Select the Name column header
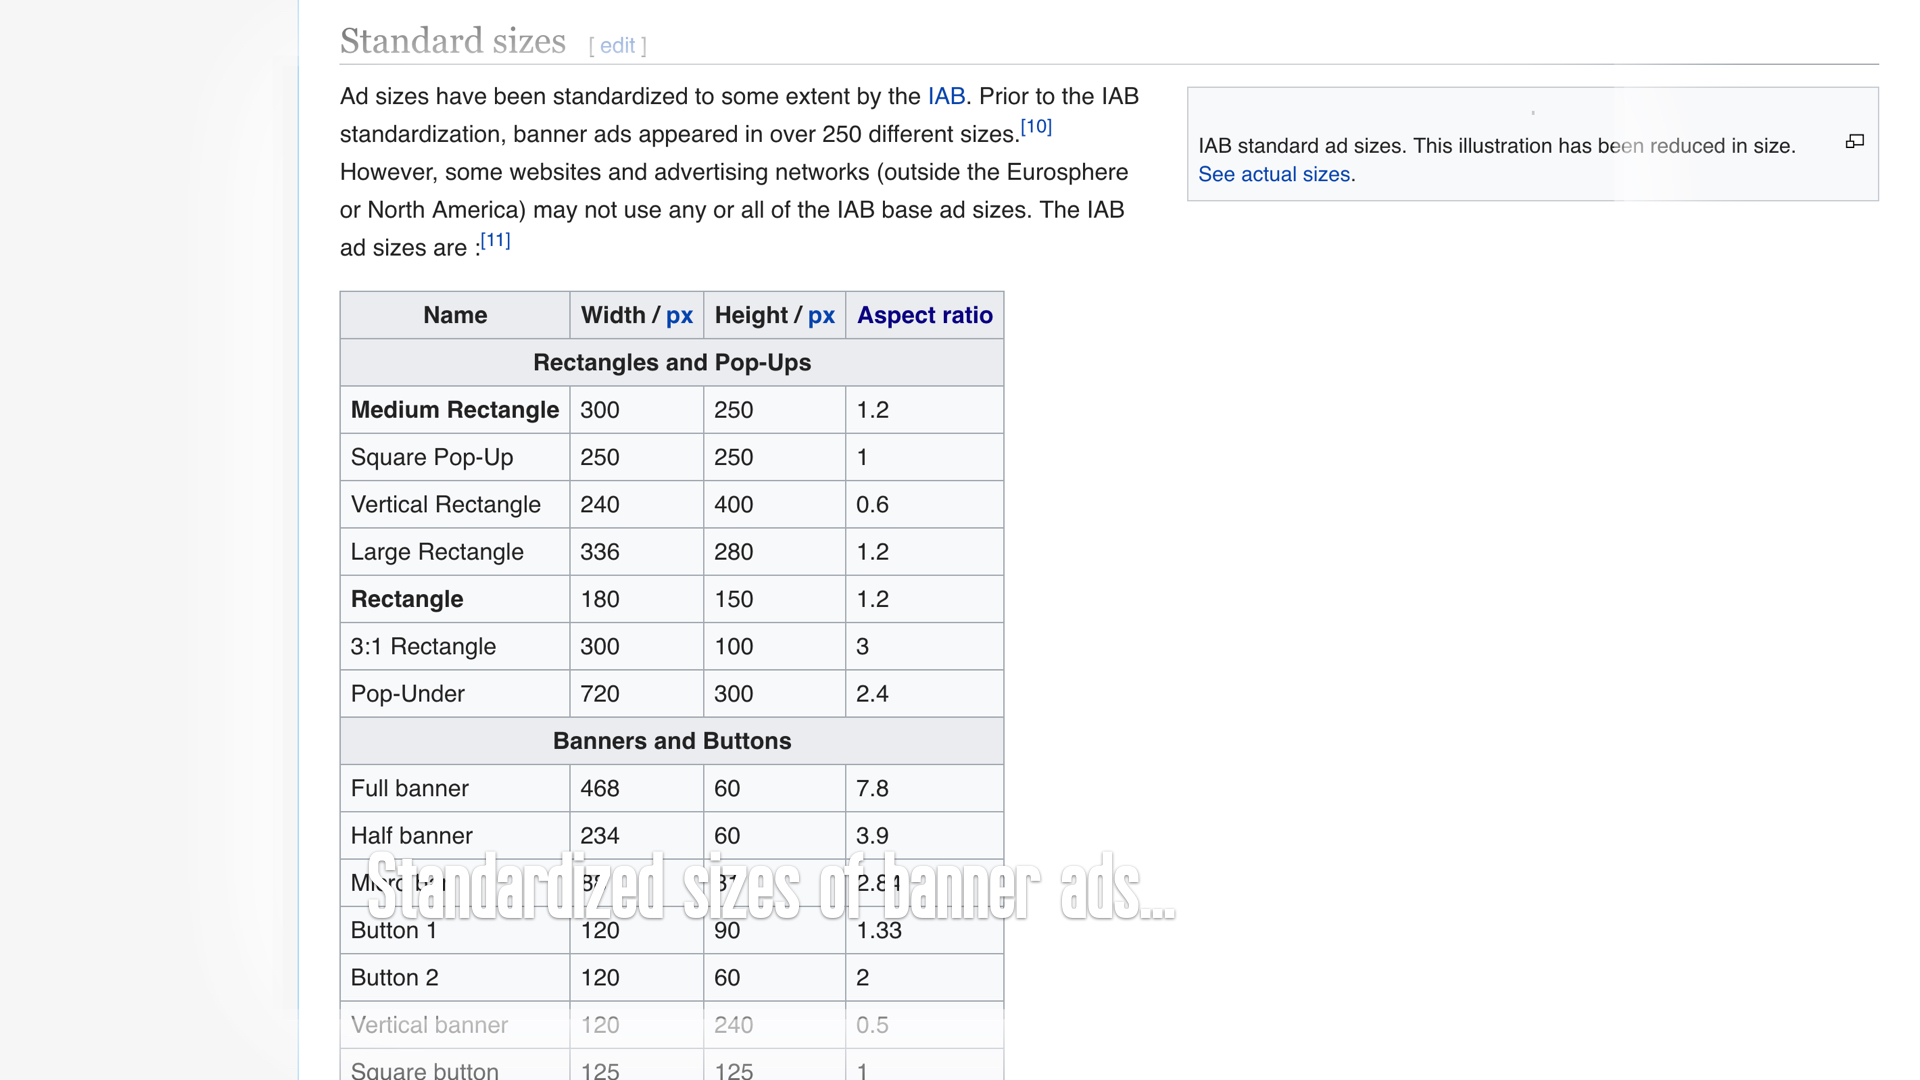This screenshot has height=1080, width=1920. pos(455,316)
